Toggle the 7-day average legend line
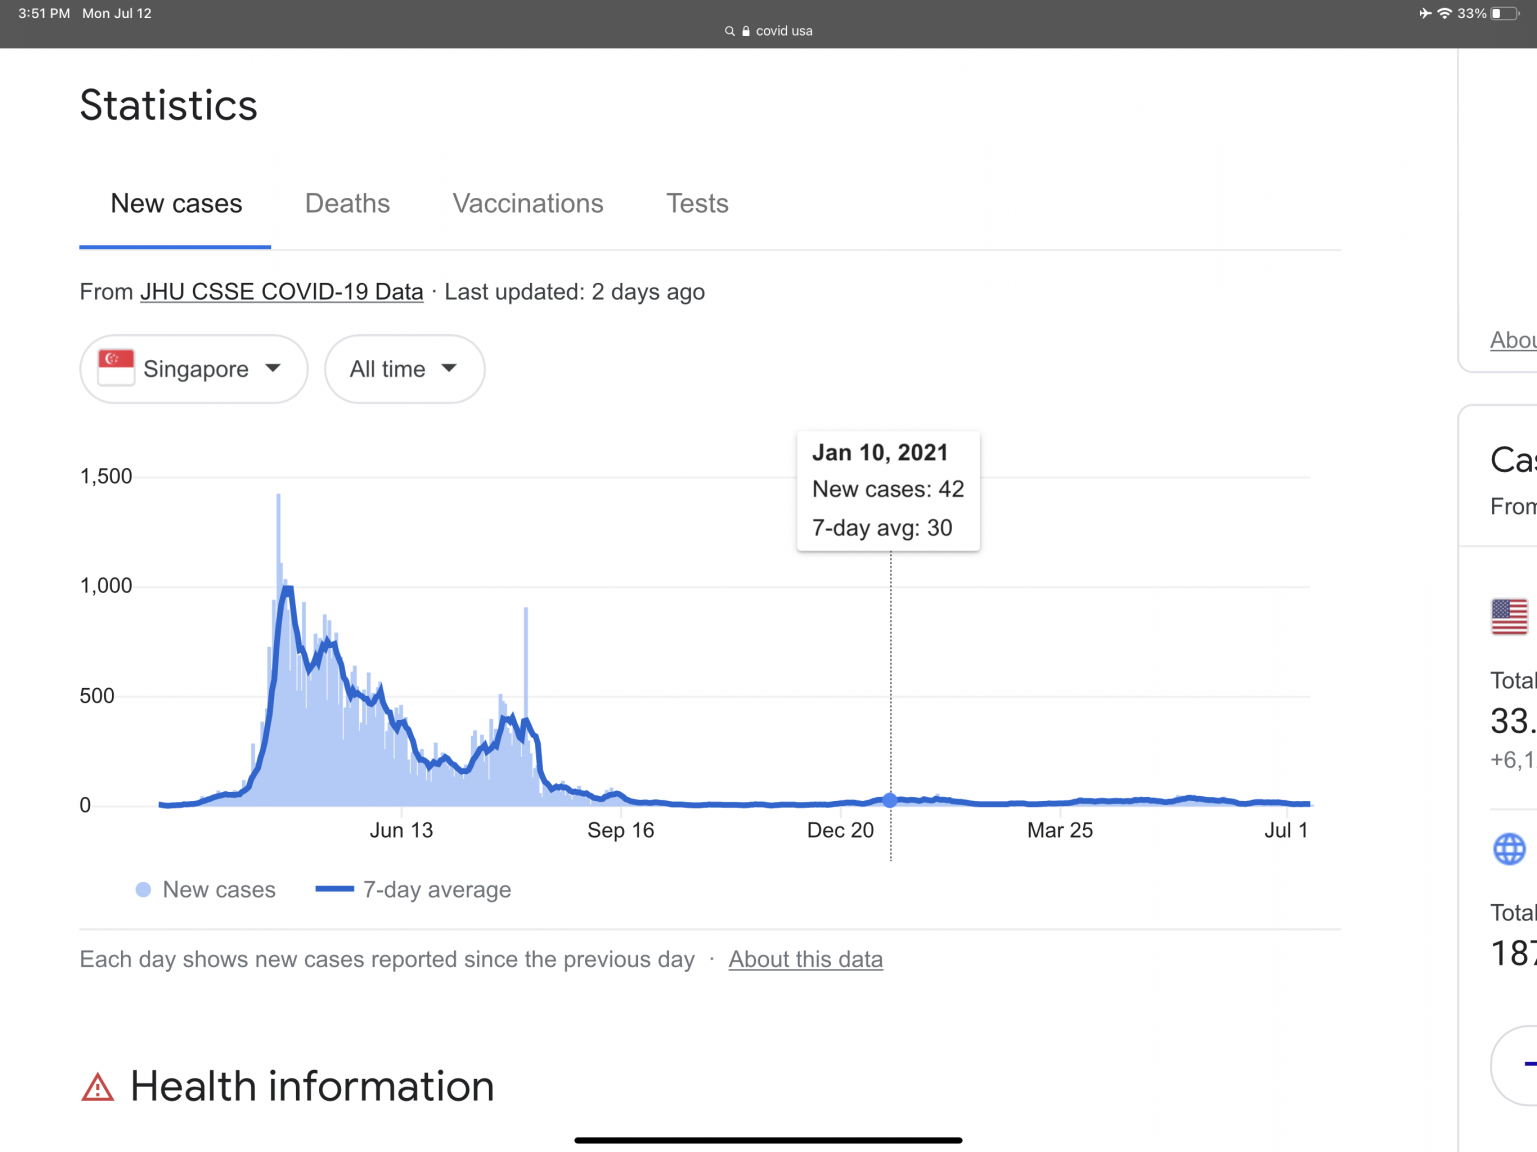The width and height of the screenshot is (1537, 1152). coord(334,890)
